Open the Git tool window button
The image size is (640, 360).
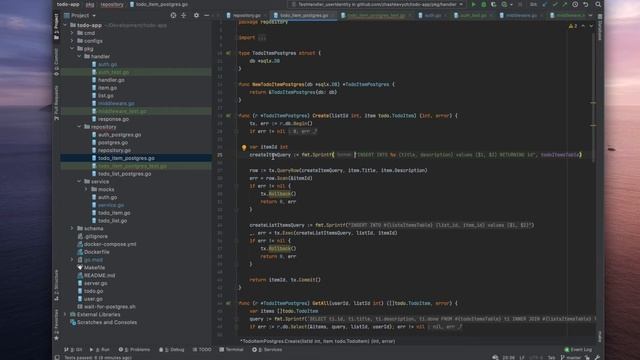pyautogui.click(x=73, y=350)
